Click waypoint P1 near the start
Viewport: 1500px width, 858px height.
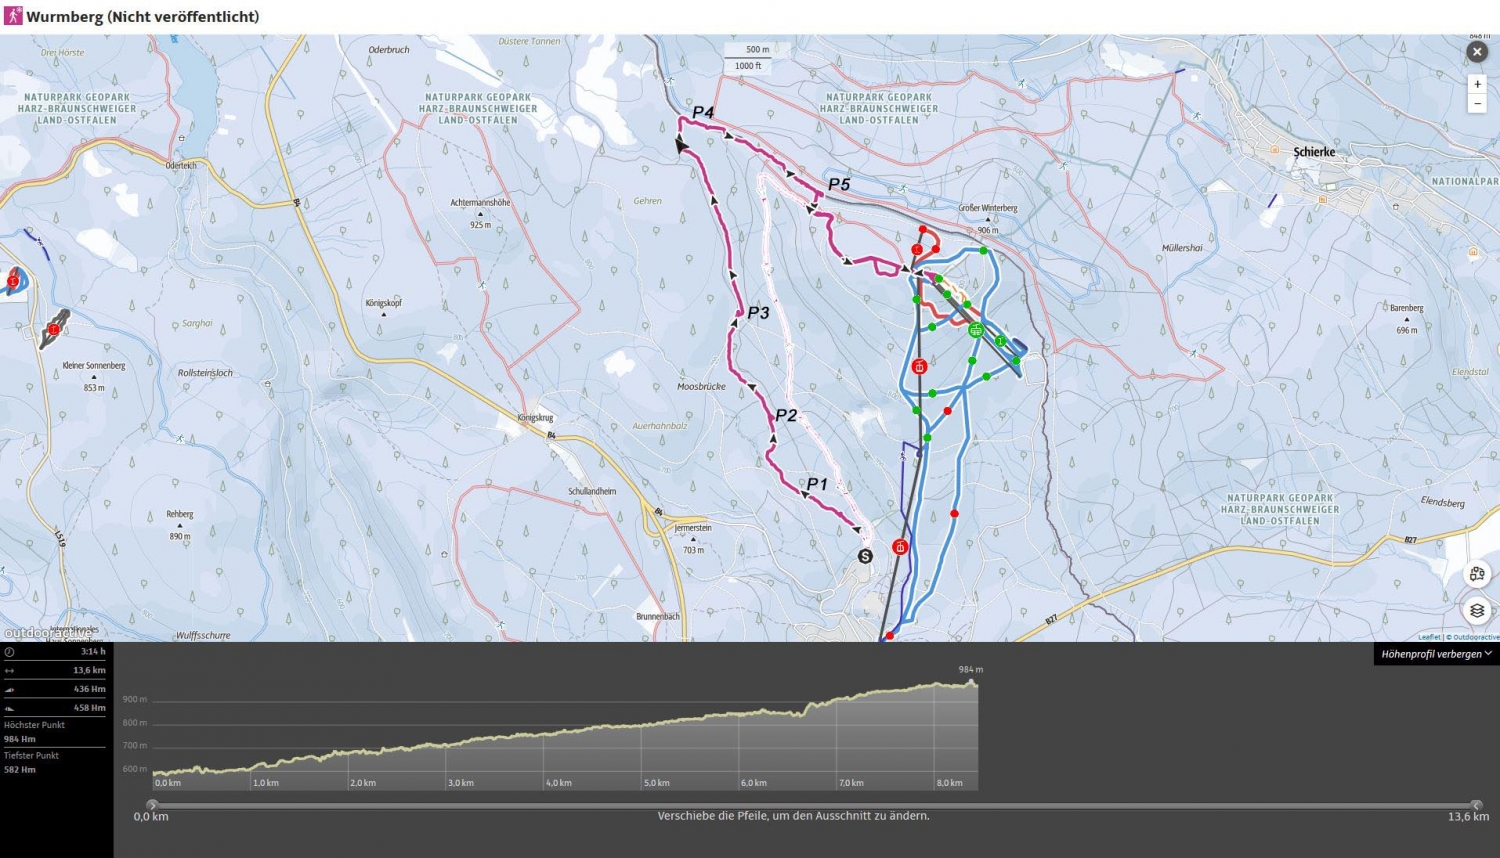click(816, 484)
